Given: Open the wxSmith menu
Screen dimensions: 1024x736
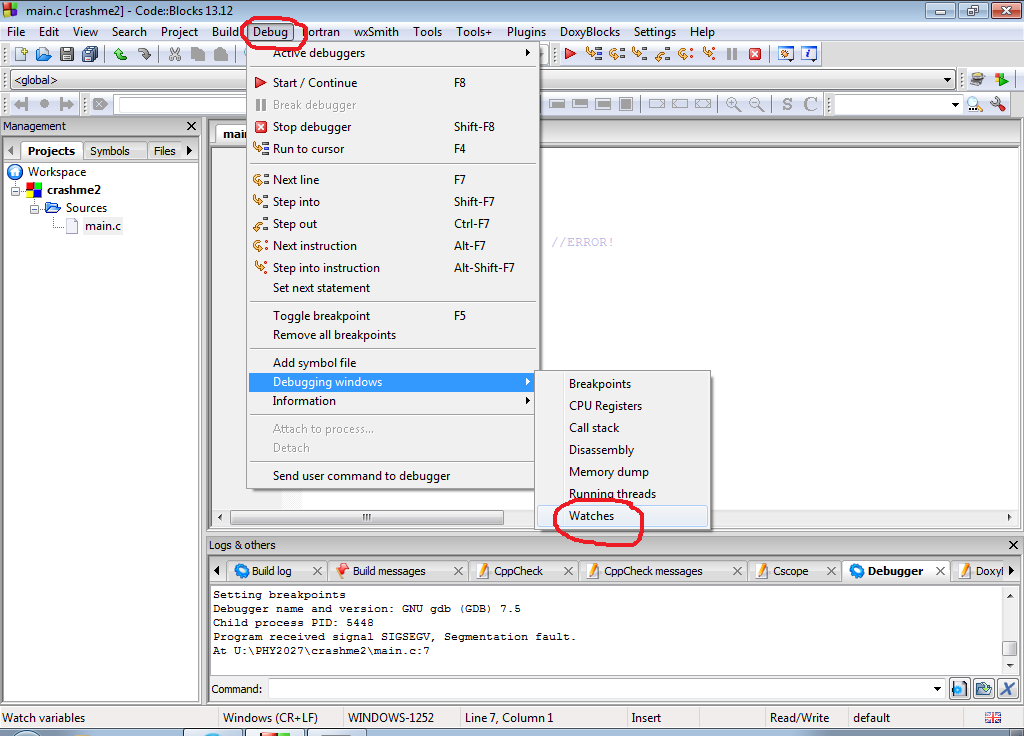Looking at the screenshot, I should tap(376, 32).
